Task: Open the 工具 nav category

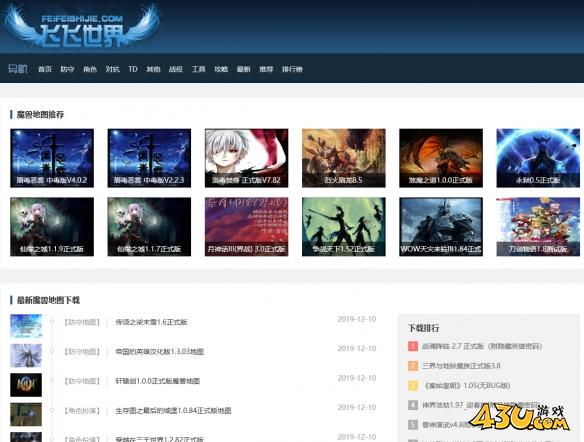Action: point(199,69)
